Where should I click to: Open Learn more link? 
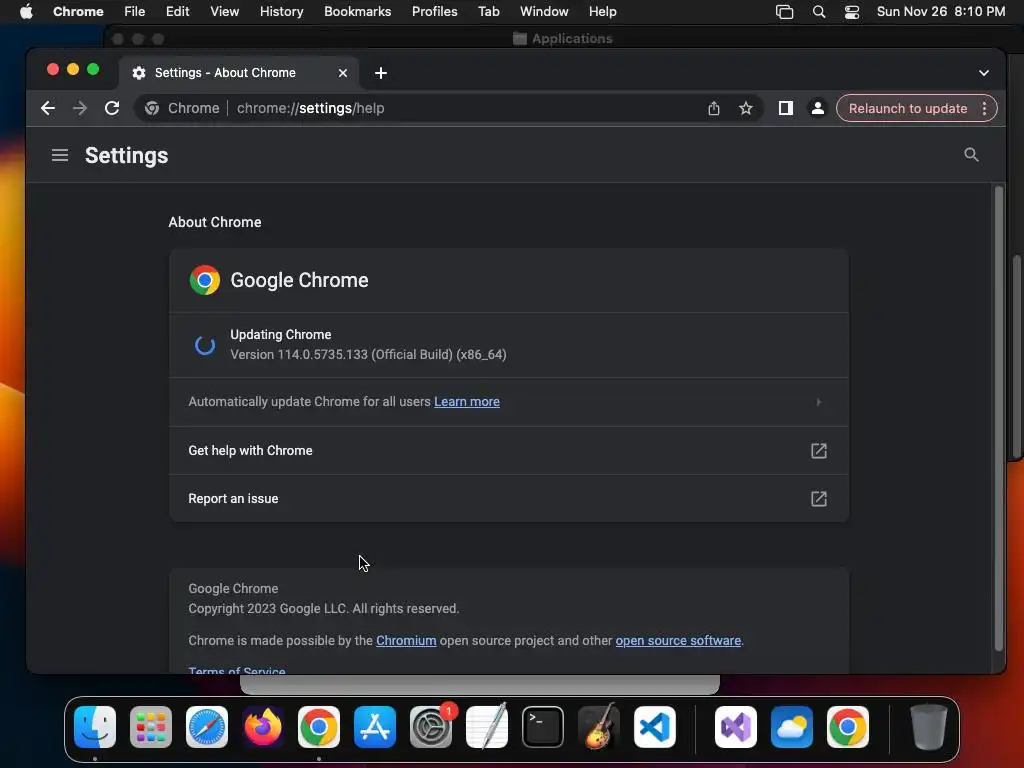[x=467, y=402]
